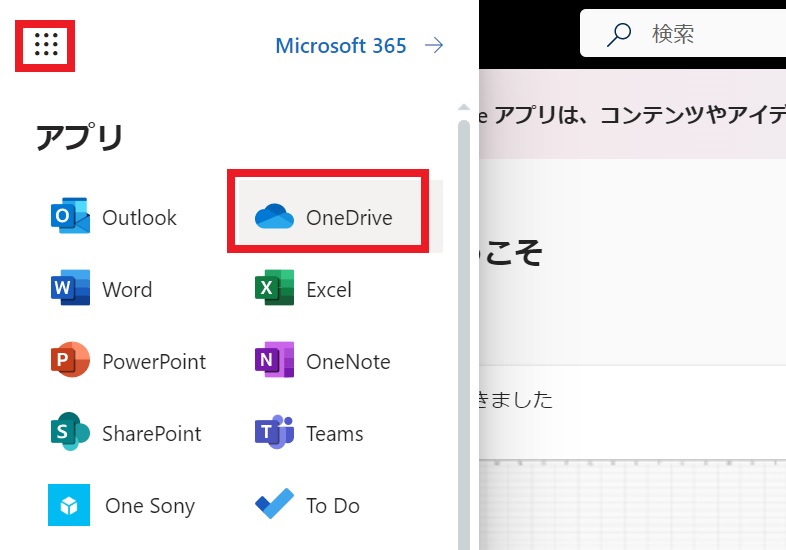Screen dimensions: 786x550
Task: Choose the Excel label in apps list
Action: tap(329, 290)
